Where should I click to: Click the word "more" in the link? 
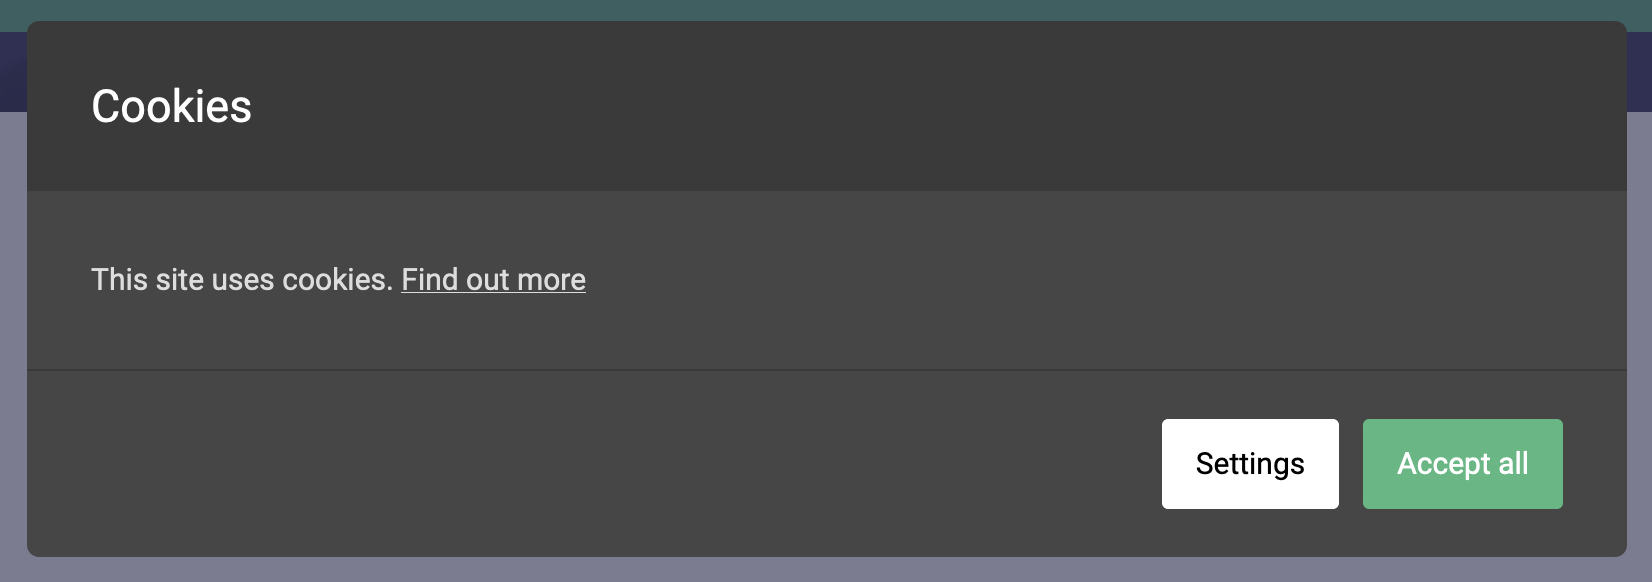[x=551, y=280]
